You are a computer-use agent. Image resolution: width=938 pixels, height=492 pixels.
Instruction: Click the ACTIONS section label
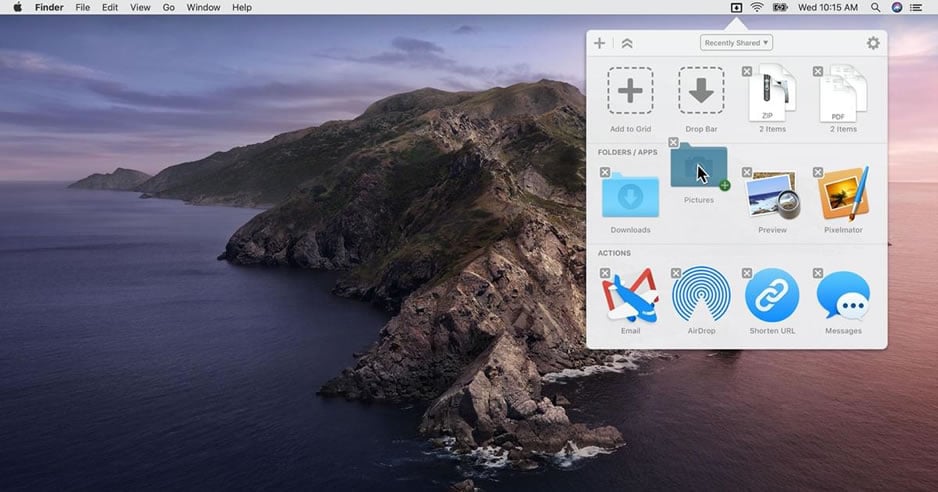coord(614,253)
